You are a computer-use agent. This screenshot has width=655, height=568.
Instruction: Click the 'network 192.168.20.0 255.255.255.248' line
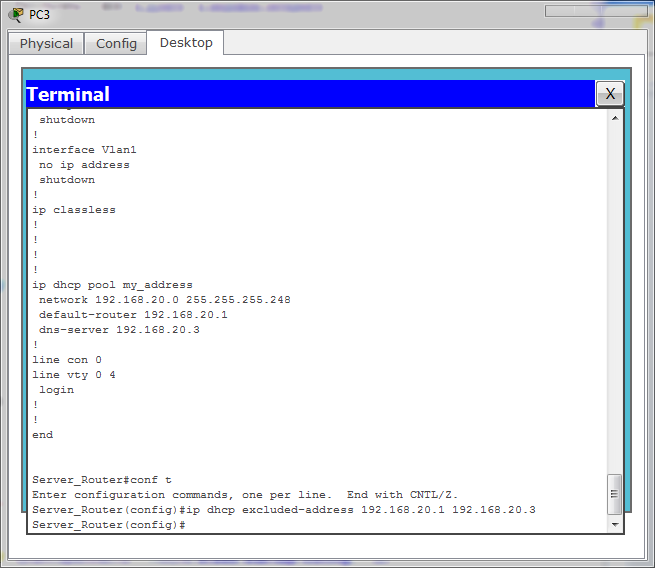pyautogui.click(x=165, y=300)
